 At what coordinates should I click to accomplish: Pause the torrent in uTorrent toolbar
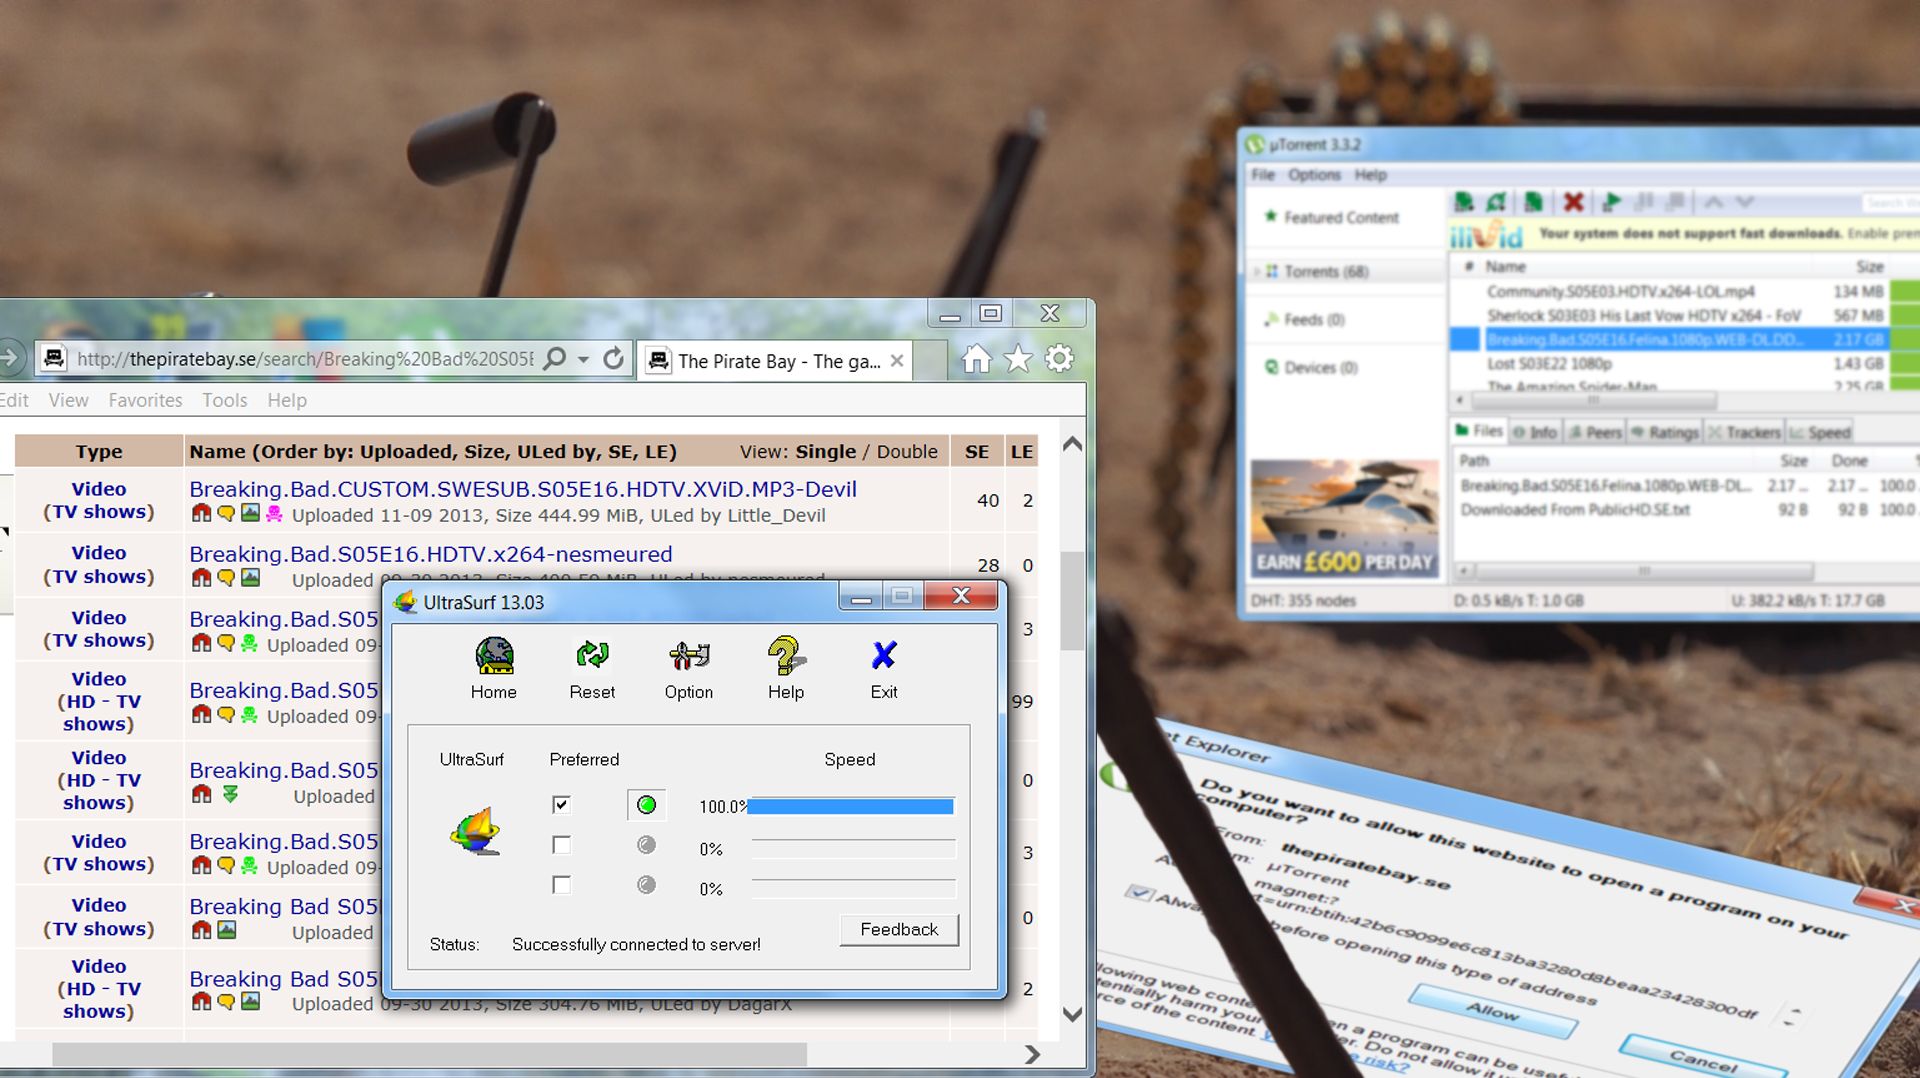[1644, 202]
